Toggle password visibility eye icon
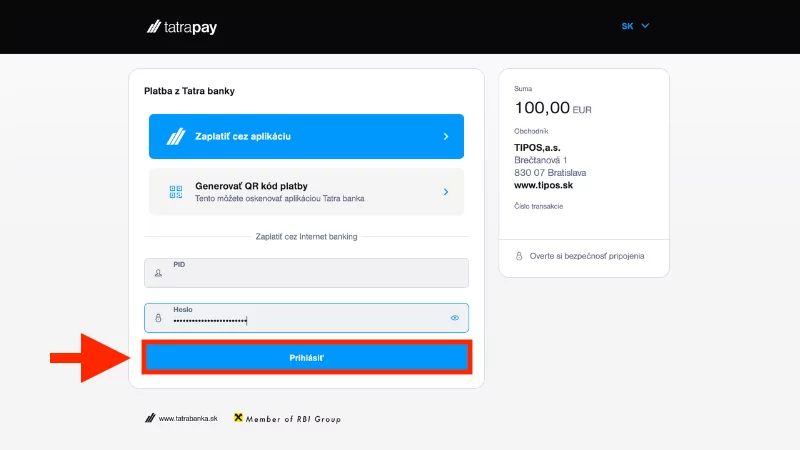Viewport: 800px width, 450px height. coord(455,318)
